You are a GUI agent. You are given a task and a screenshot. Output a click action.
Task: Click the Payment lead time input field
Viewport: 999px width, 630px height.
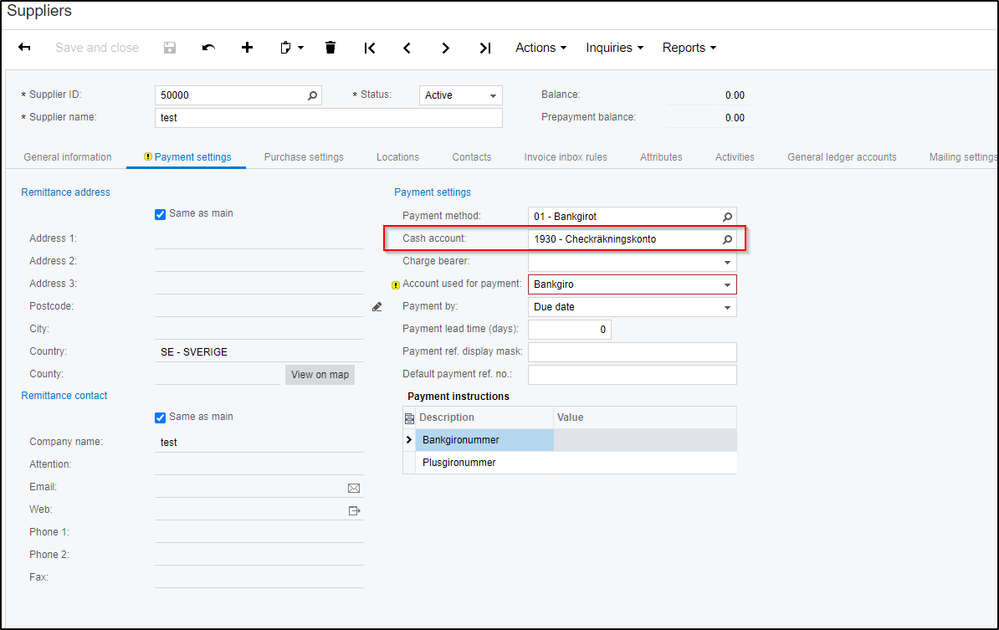[x=568, y=330]
